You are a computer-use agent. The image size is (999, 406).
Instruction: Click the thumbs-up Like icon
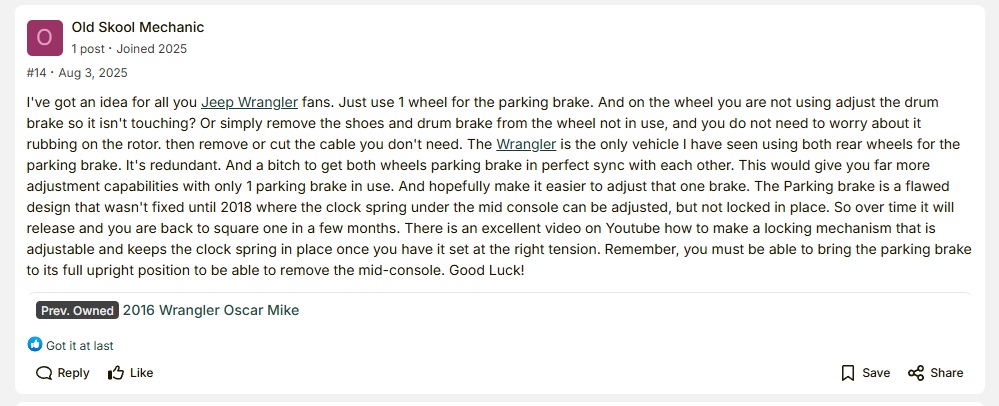116,373
